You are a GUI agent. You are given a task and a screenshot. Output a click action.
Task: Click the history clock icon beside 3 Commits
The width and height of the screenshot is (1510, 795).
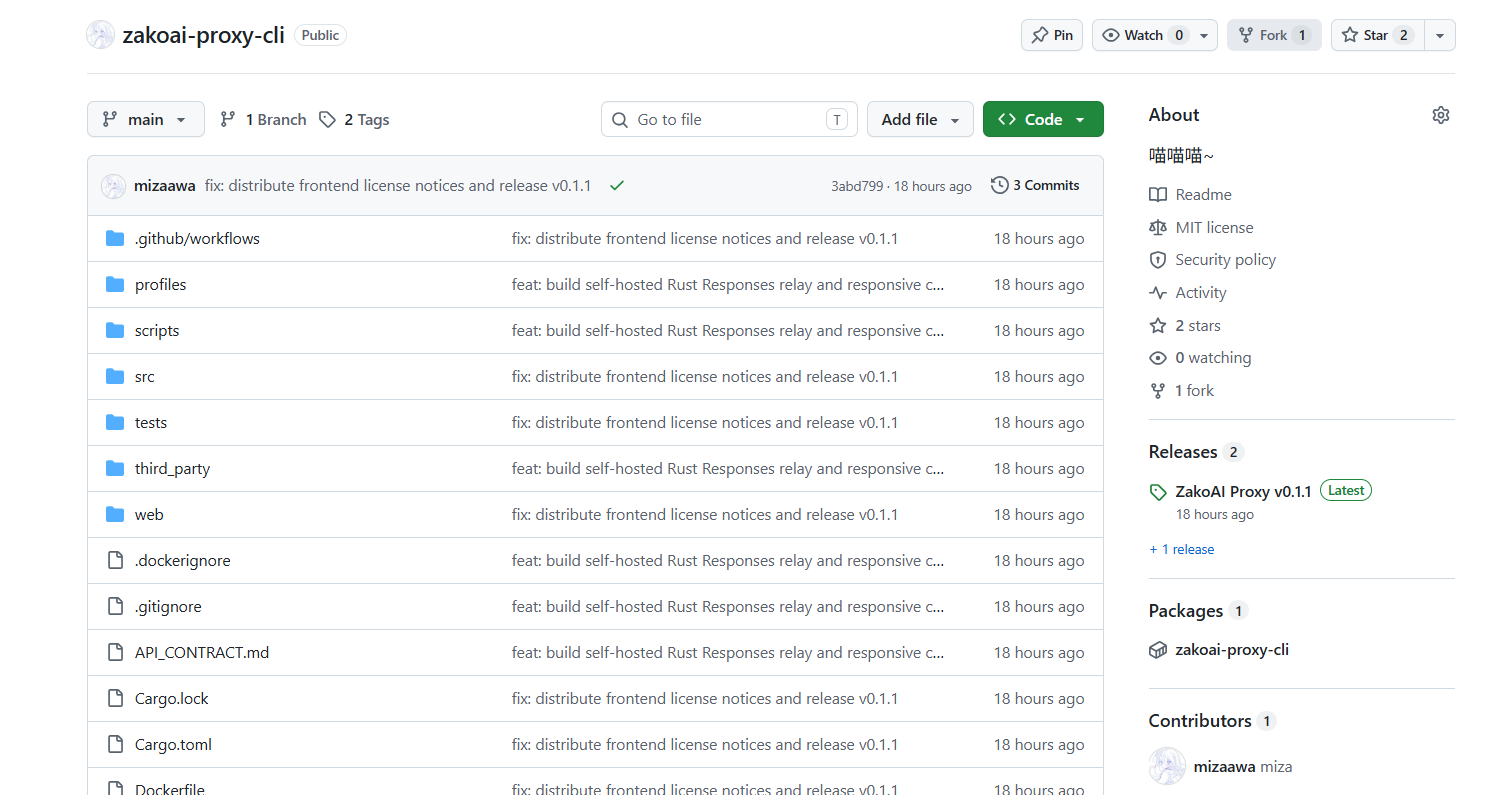(x=999, y=185)
